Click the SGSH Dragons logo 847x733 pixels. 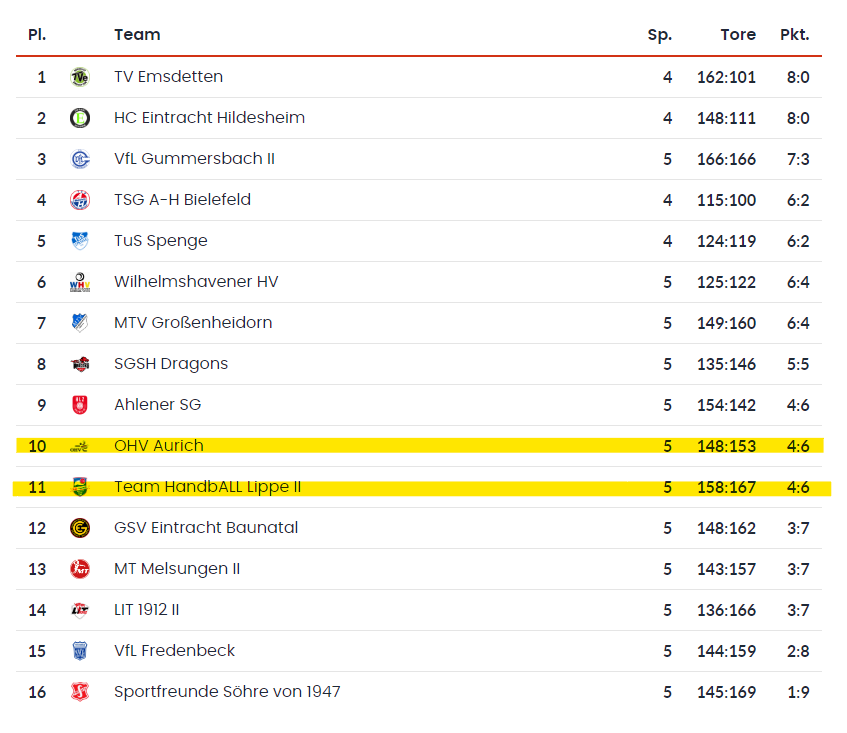(x=80, y=364)
